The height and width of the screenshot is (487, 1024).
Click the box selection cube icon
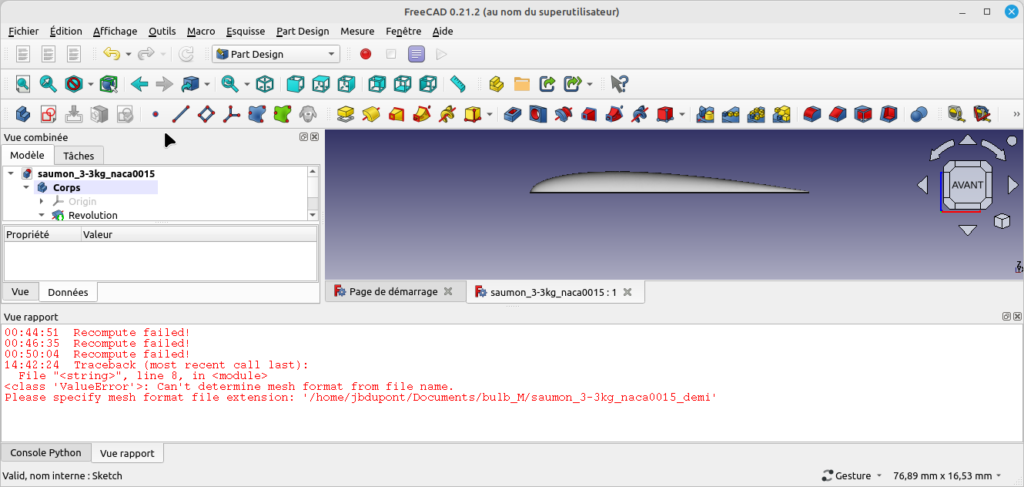point(108,84)
